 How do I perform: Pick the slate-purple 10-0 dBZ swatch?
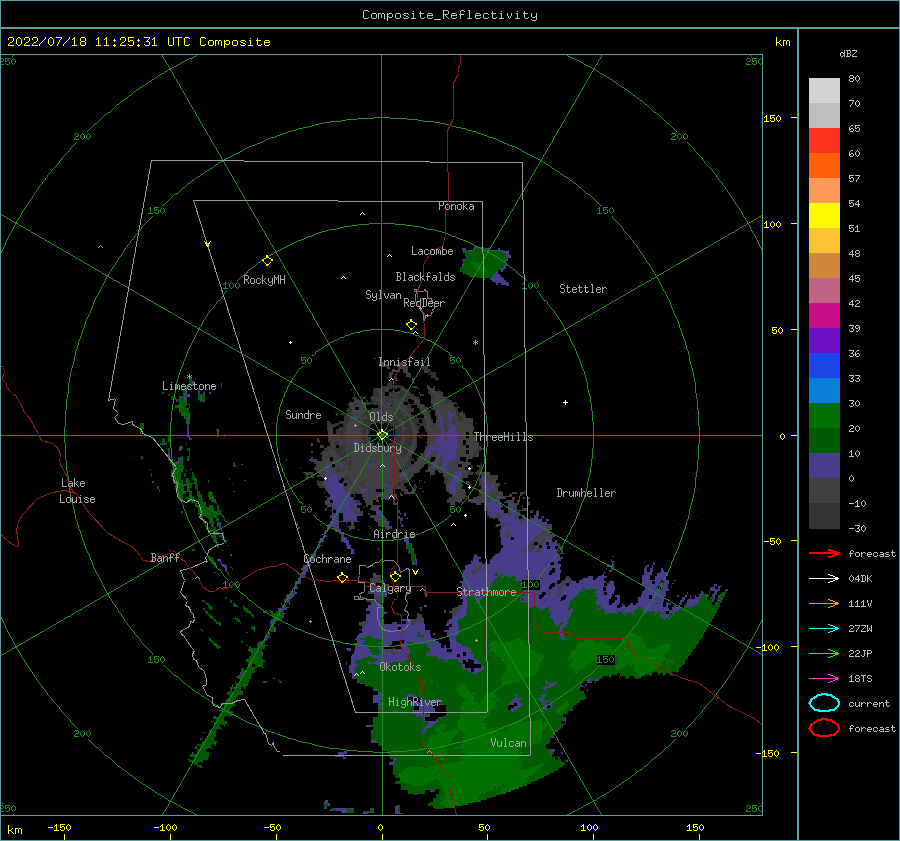[x=824, y=466]
